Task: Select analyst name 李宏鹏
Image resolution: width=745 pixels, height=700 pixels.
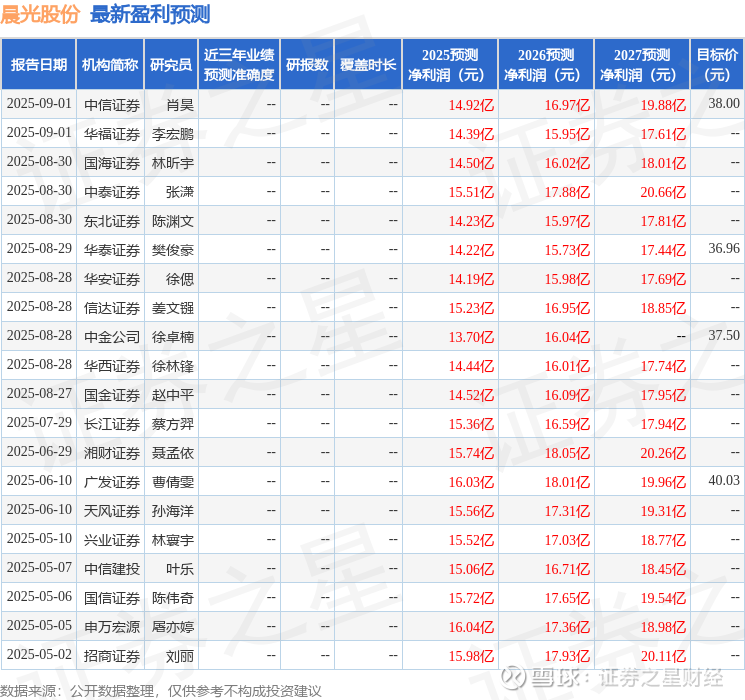Action: [x=173, y=134]
